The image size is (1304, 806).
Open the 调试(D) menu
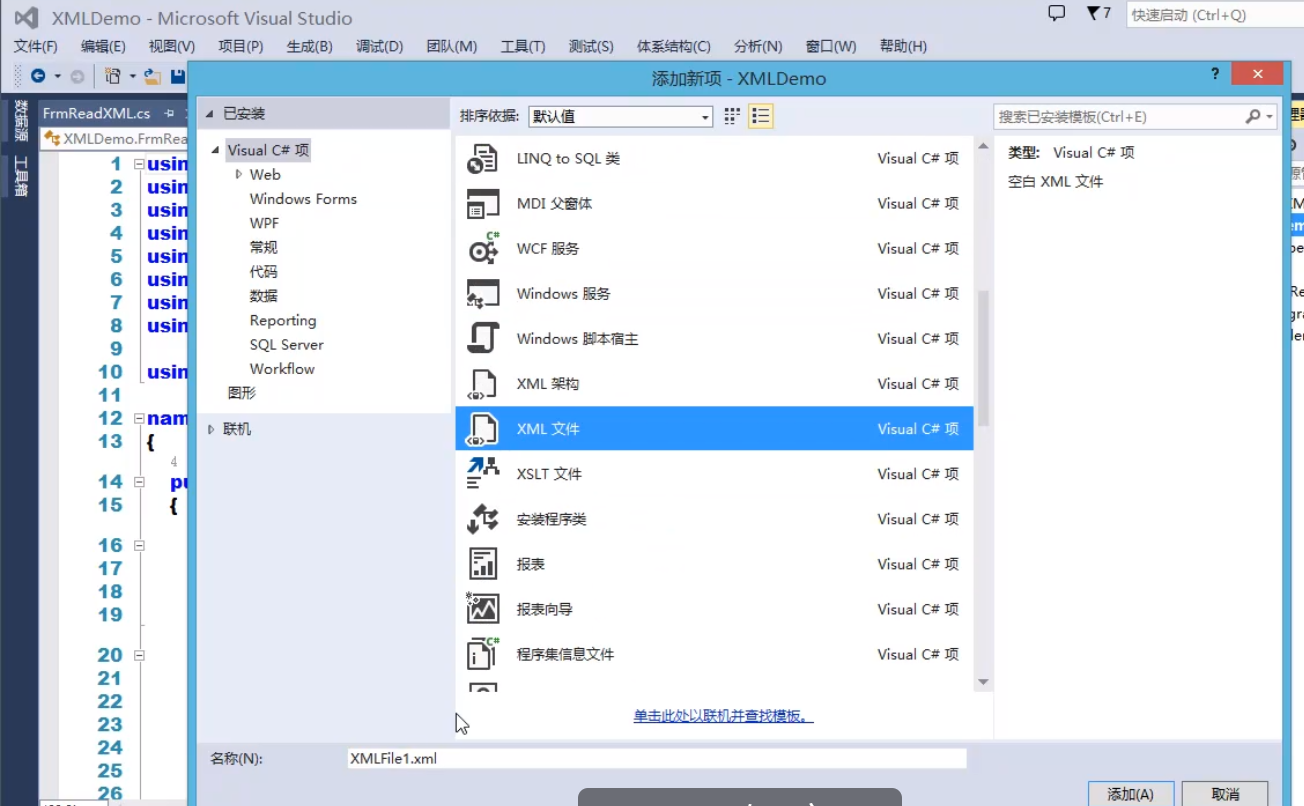[379, 46]
